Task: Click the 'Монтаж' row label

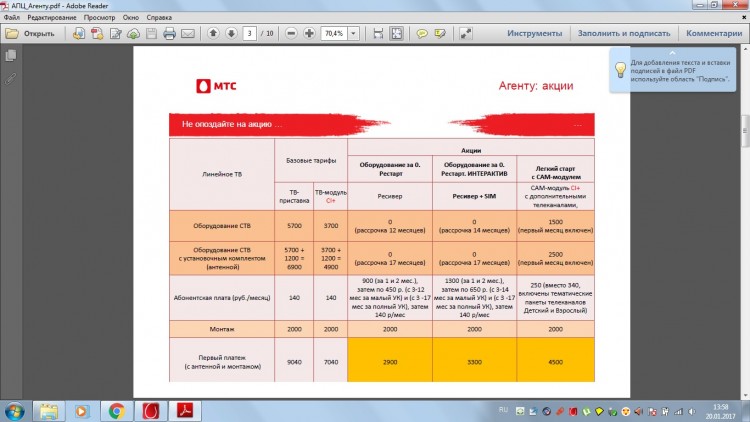Action: coord(222,329)
